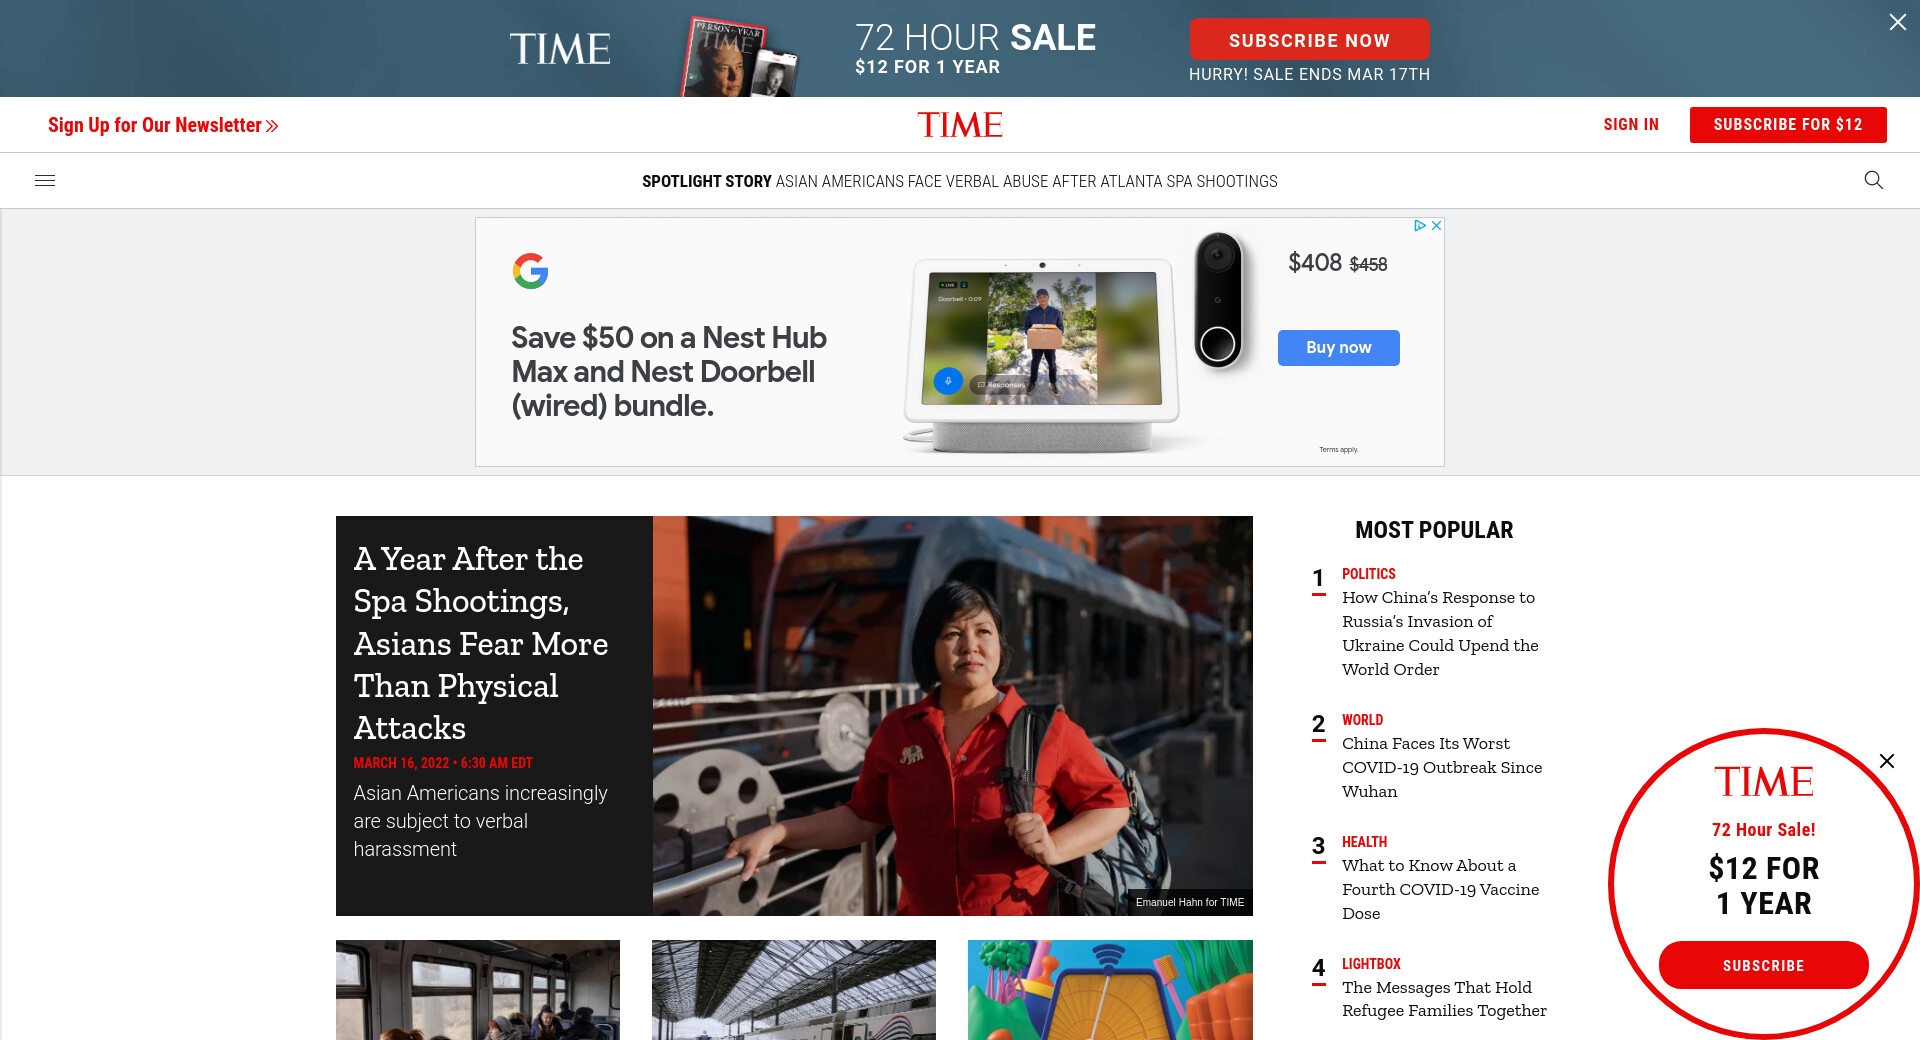Open the colorful illustration article thumbnail

(x=1110, y=990)
